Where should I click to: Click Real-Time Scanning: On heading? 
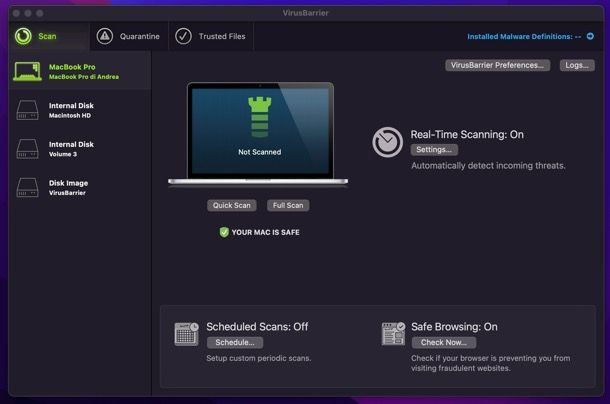[467, 135]
